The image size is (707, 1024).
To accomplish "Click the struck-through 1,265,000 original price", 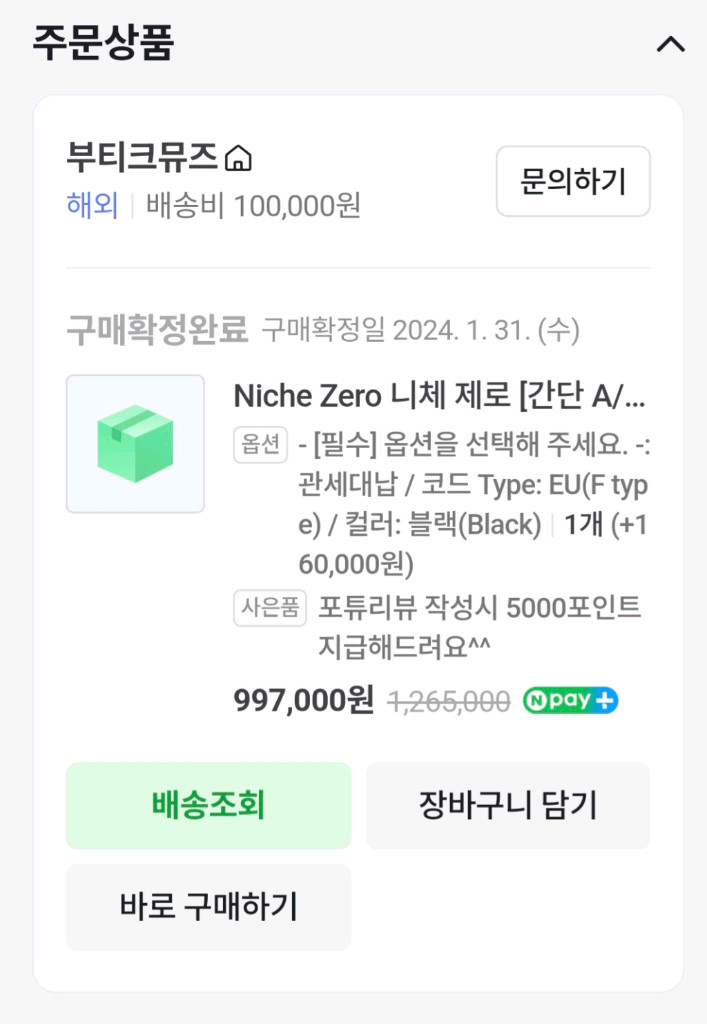I will point(448,702).
